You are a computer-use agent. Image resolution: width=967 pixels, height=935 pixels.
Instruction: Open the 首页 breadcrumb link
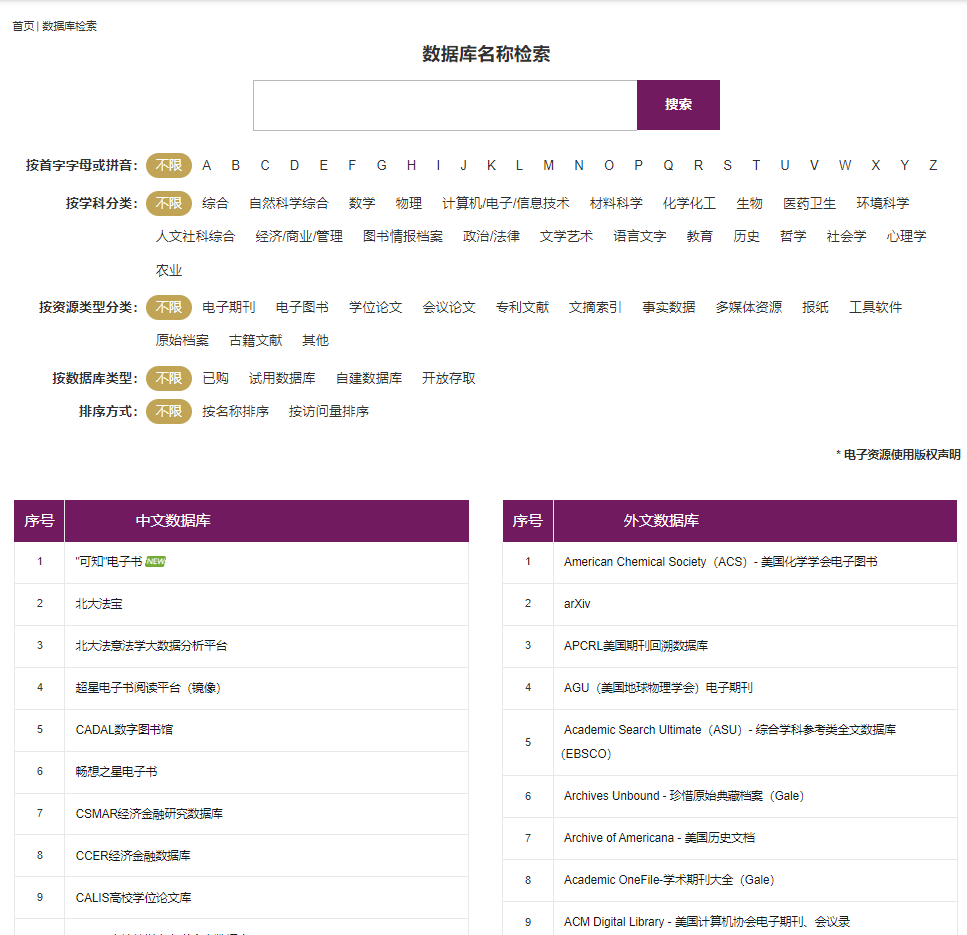[x=22, y=26]
